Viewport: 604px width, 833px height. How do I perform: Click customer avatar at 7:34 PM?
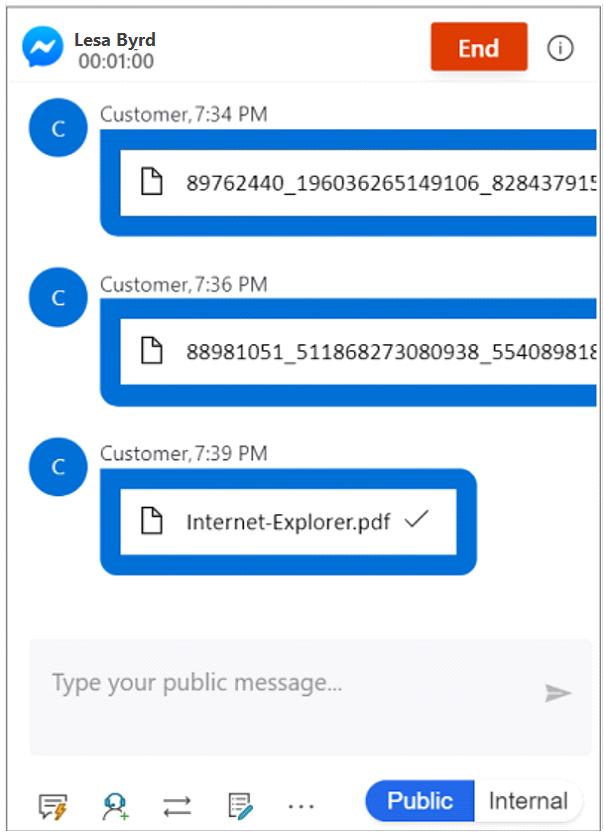tap(58, 128)
